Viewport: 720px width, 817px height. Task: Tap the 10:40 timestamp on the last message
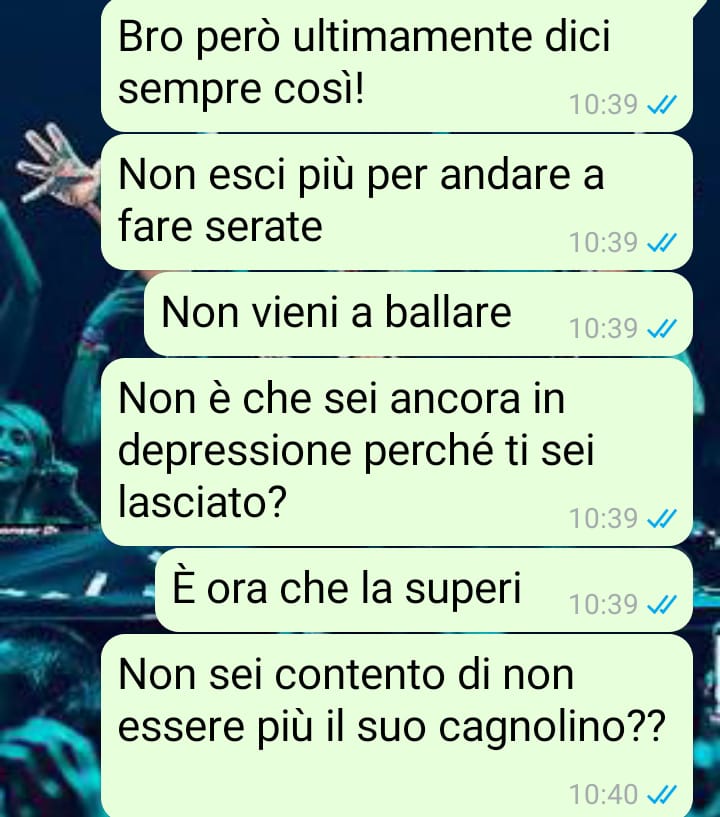pyautogui.click(x=603, y=794)
